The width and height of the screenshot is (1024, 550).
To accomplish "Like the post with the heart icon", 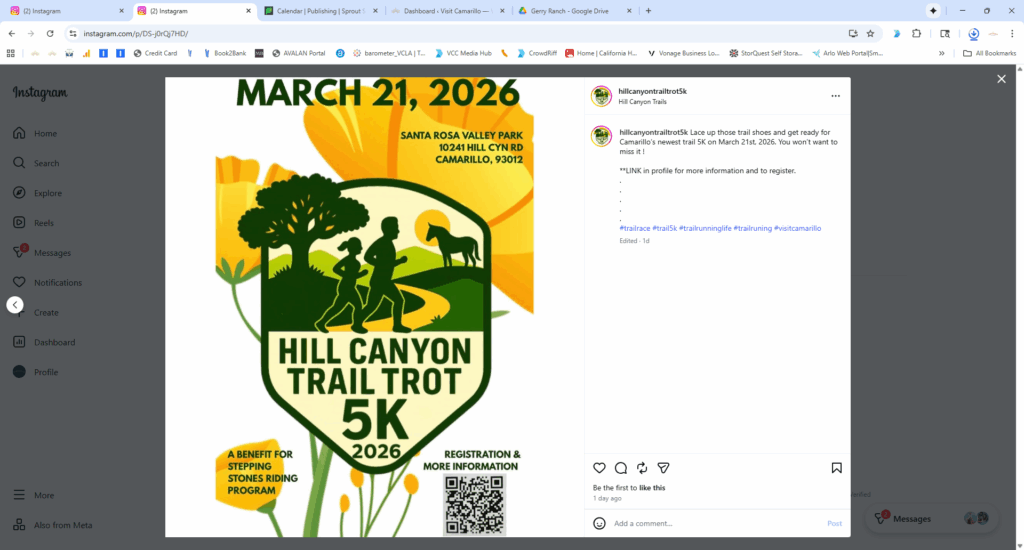I will [599, 468].
